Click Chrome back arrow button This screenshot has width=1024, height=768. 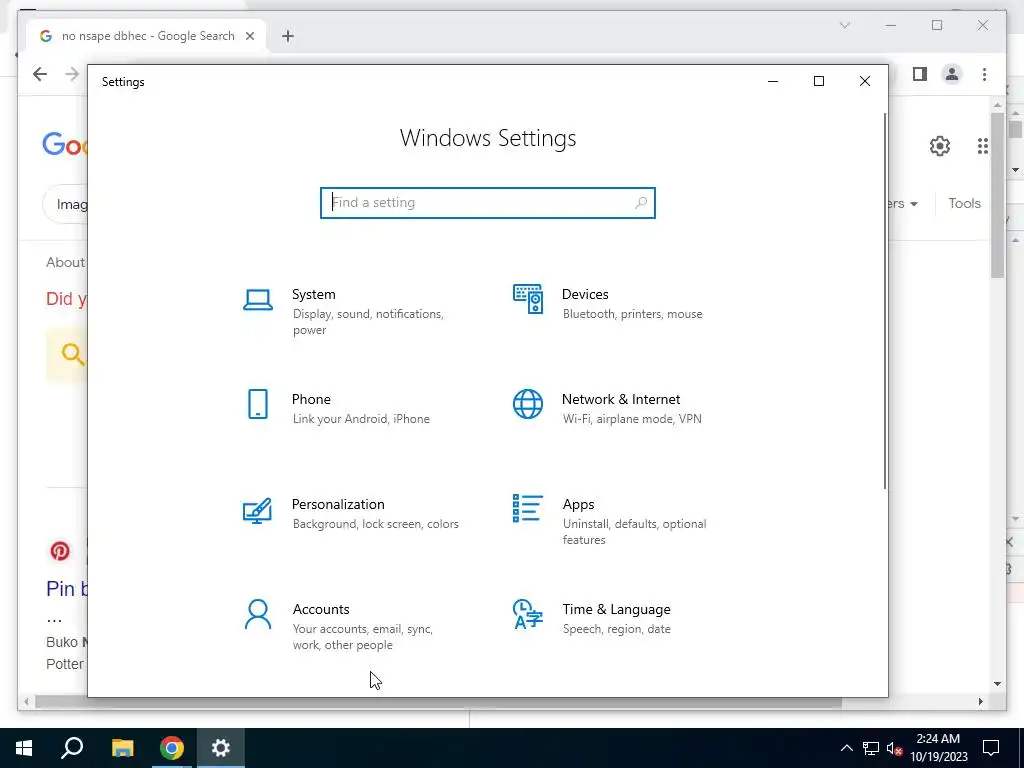(x=40, y=74)
